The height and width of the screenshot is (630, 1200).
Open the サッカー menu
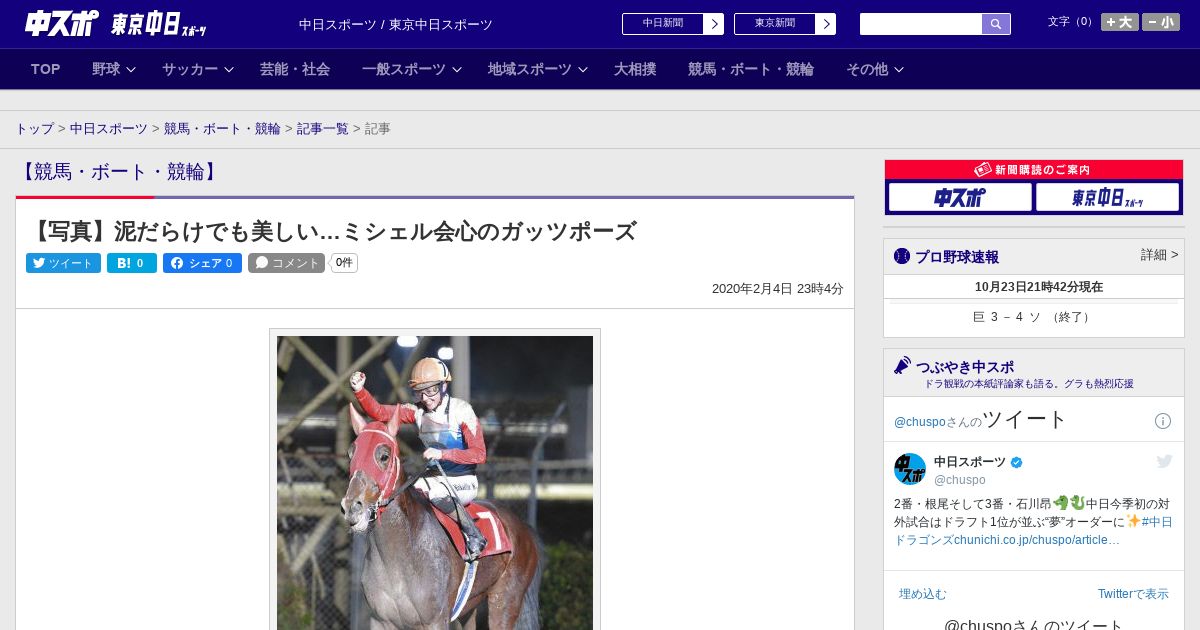190,69
